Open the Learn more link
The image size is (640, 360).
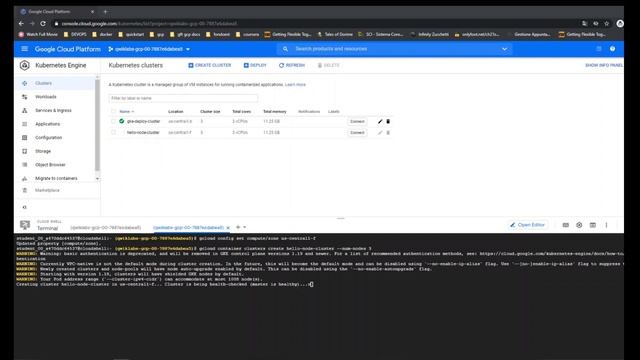pos(295,84)
